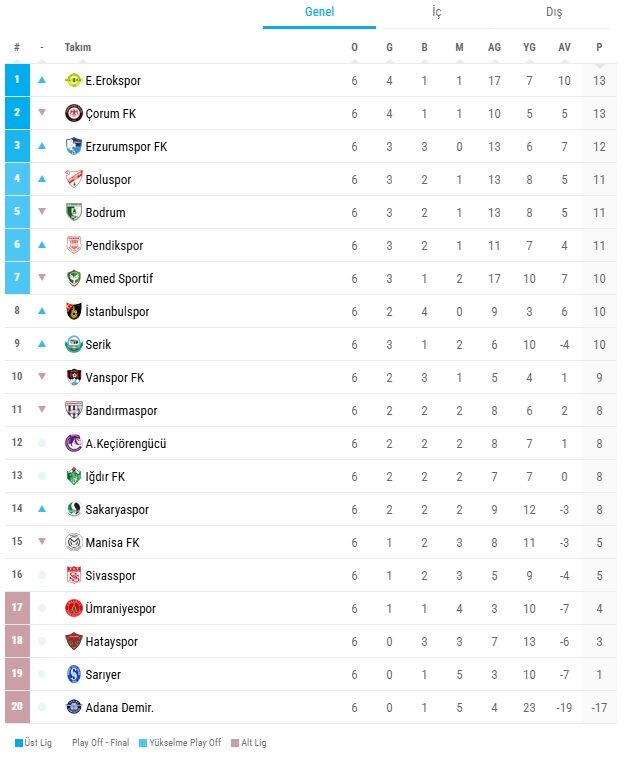This screenshot has height=763, width=626.
Task: Sort by AG goals scored header
Action: pyautogui.click(x=494, y=47)
